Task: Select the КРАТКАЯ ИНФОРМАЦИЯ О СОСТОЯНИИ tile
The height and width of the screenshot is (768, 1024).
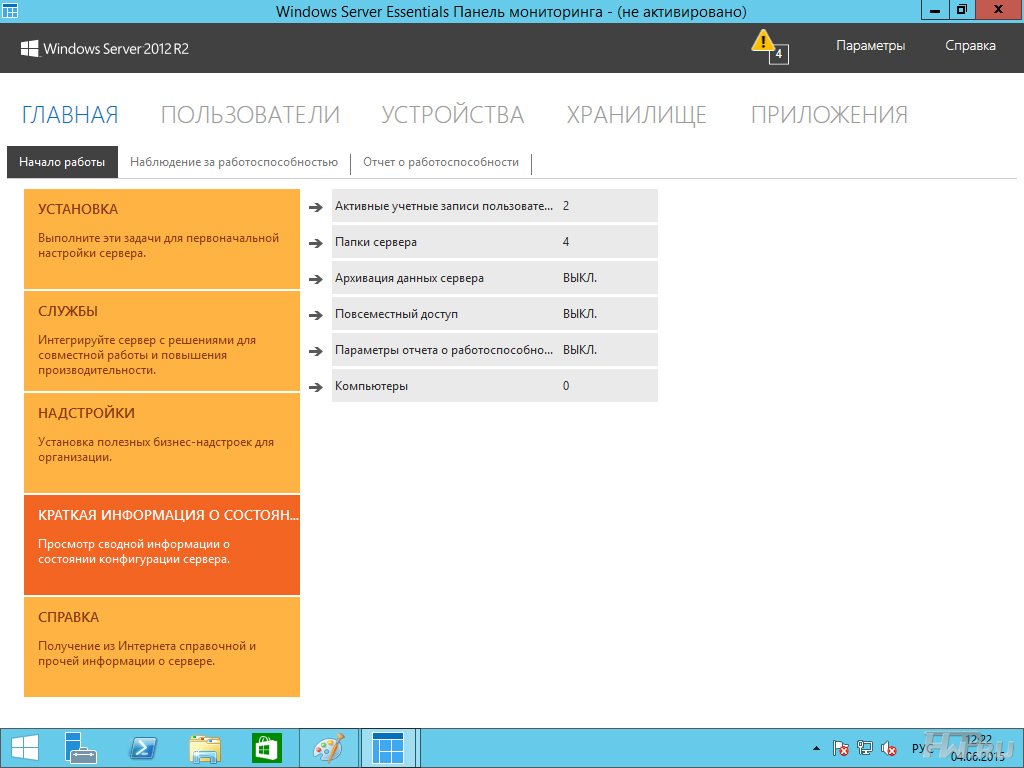Action: [162, 545]
